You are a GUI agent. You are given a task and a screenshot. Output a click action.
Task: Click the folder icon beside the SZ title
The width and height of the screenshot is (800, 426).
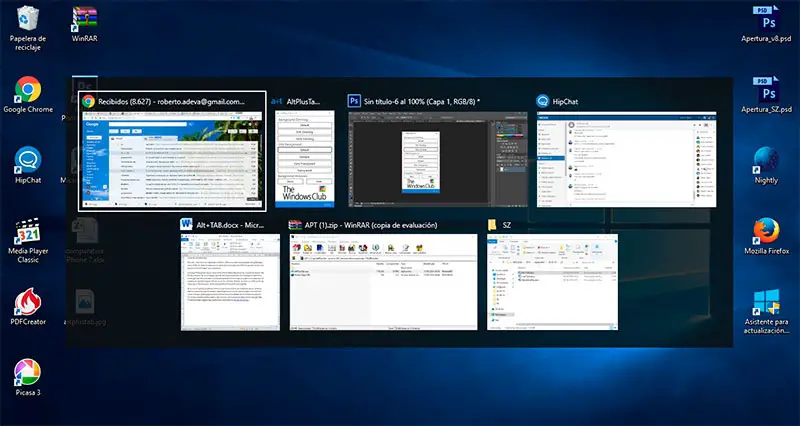(x=492, y=225)
